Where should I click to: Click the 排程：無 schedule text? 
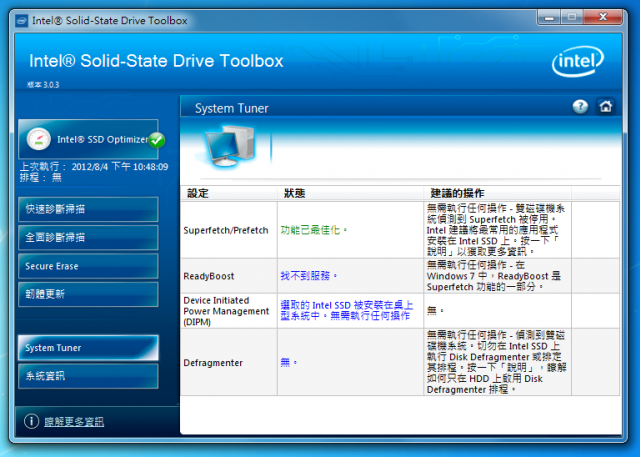pyautogui.click(x=41, y=177)
